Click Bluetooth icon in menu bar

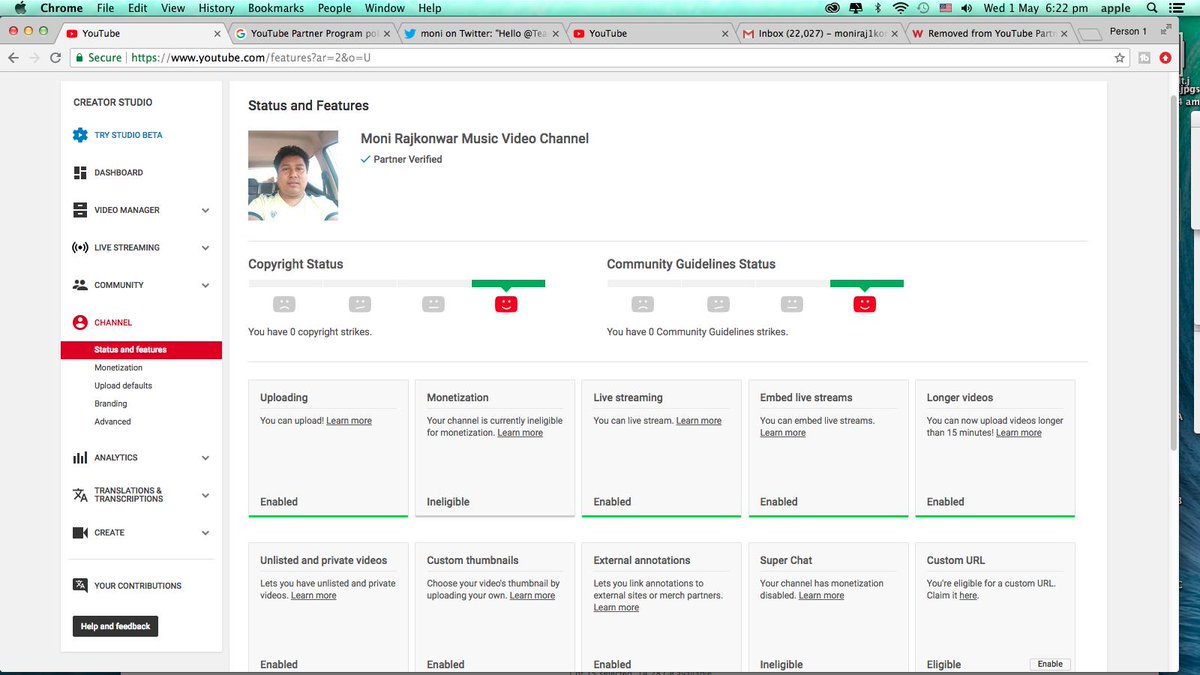[878, 8]
